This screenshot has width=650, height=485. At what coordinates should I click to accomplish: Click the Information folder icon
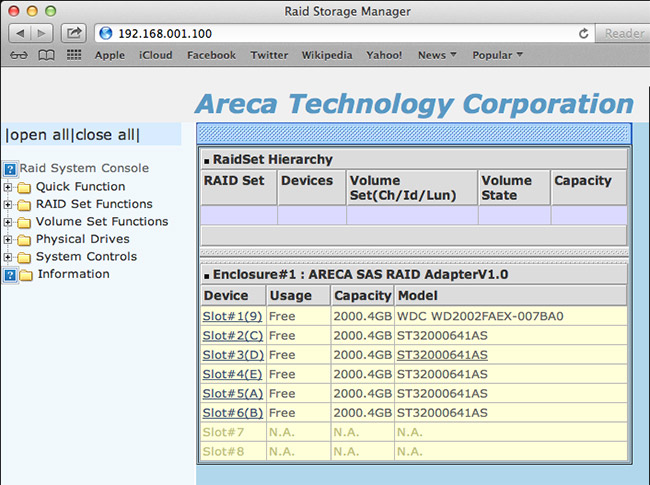(26, 275)
